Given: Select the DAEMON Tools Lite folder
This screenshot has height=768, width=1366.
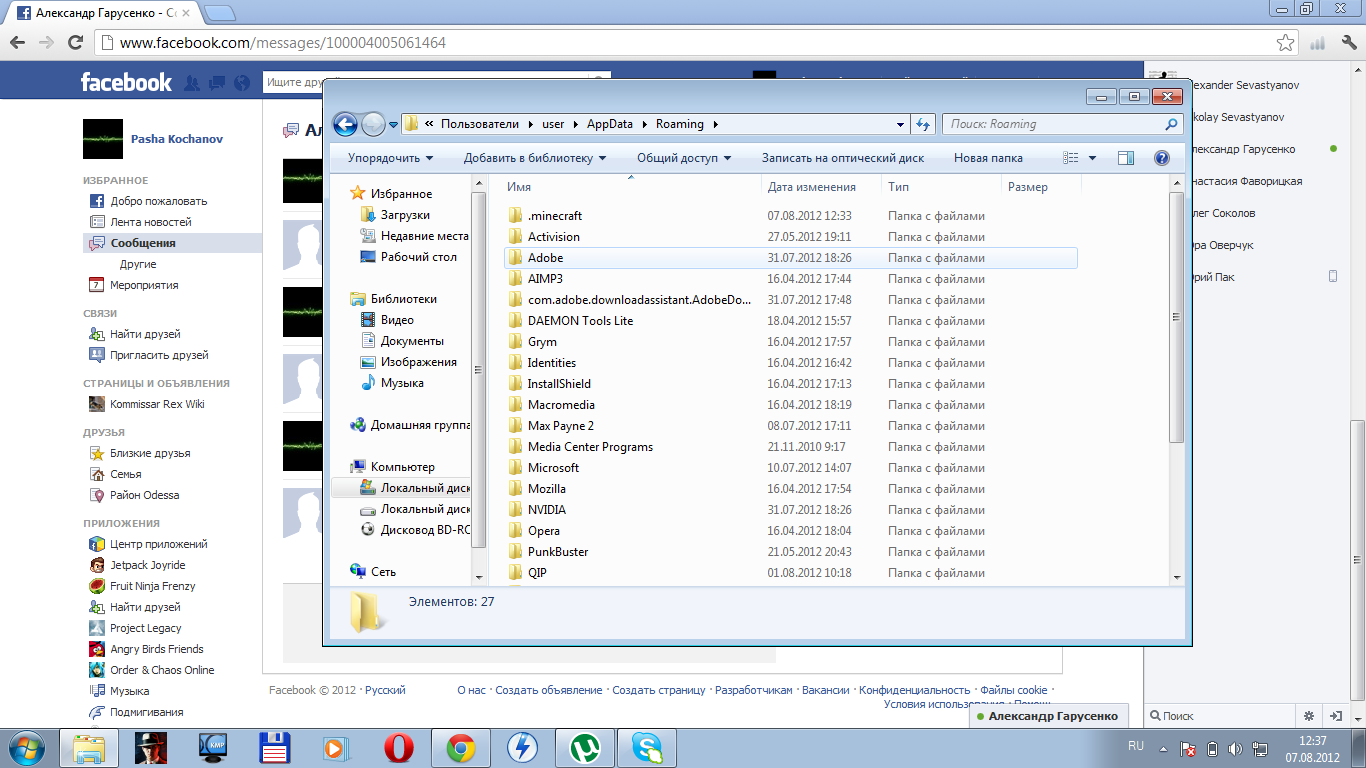Looking at the screenshot, I should point(580,321).
